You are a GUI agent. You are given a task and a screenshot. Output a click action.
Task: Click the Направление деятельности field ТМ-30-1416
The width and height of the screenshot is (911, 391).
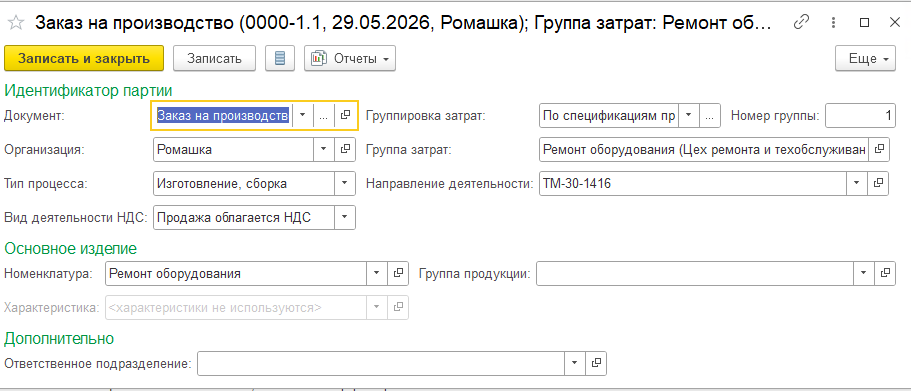click(x=693, y=184)
